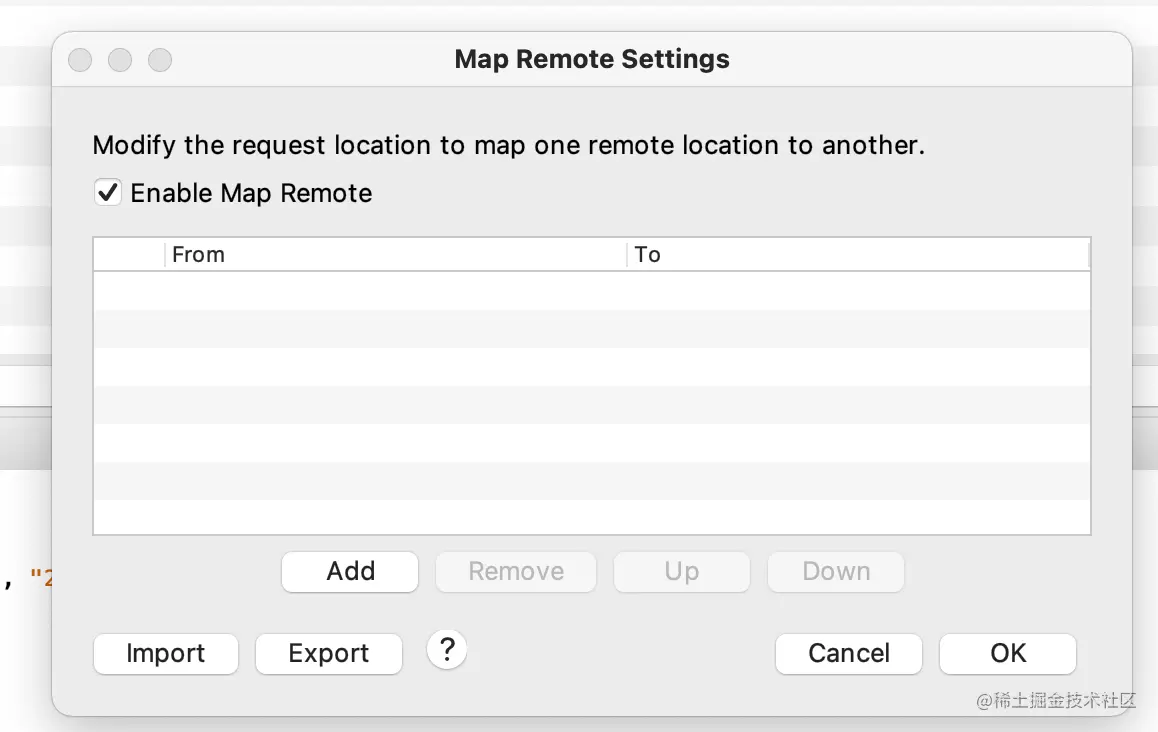This screenshot has height=732, width=1158.
Task: Cancel the Map Remote Settings dialog
Action: coord(848,653)
